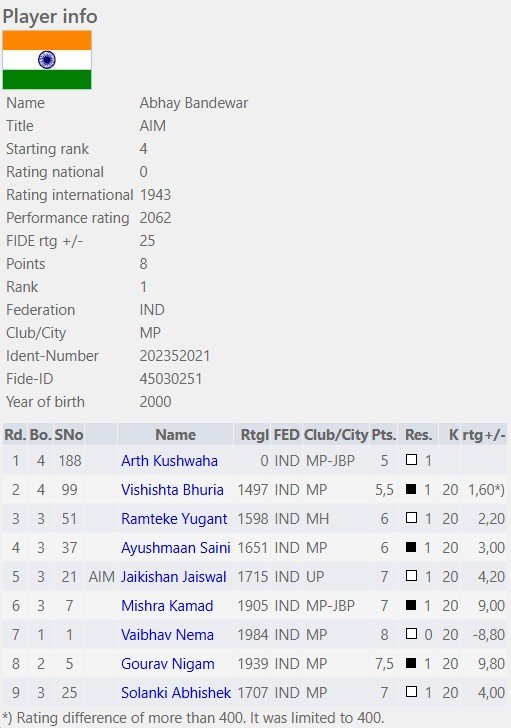Click black piece icon in round 8

click(411, 663)
